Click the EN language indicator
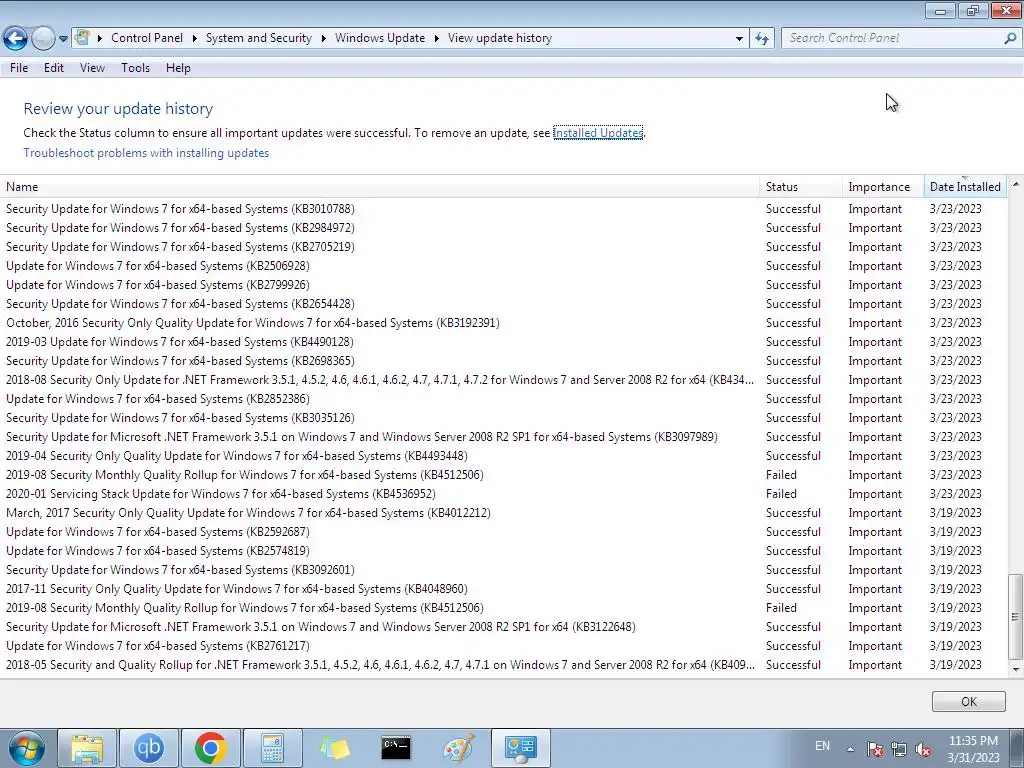 (822, 746)
